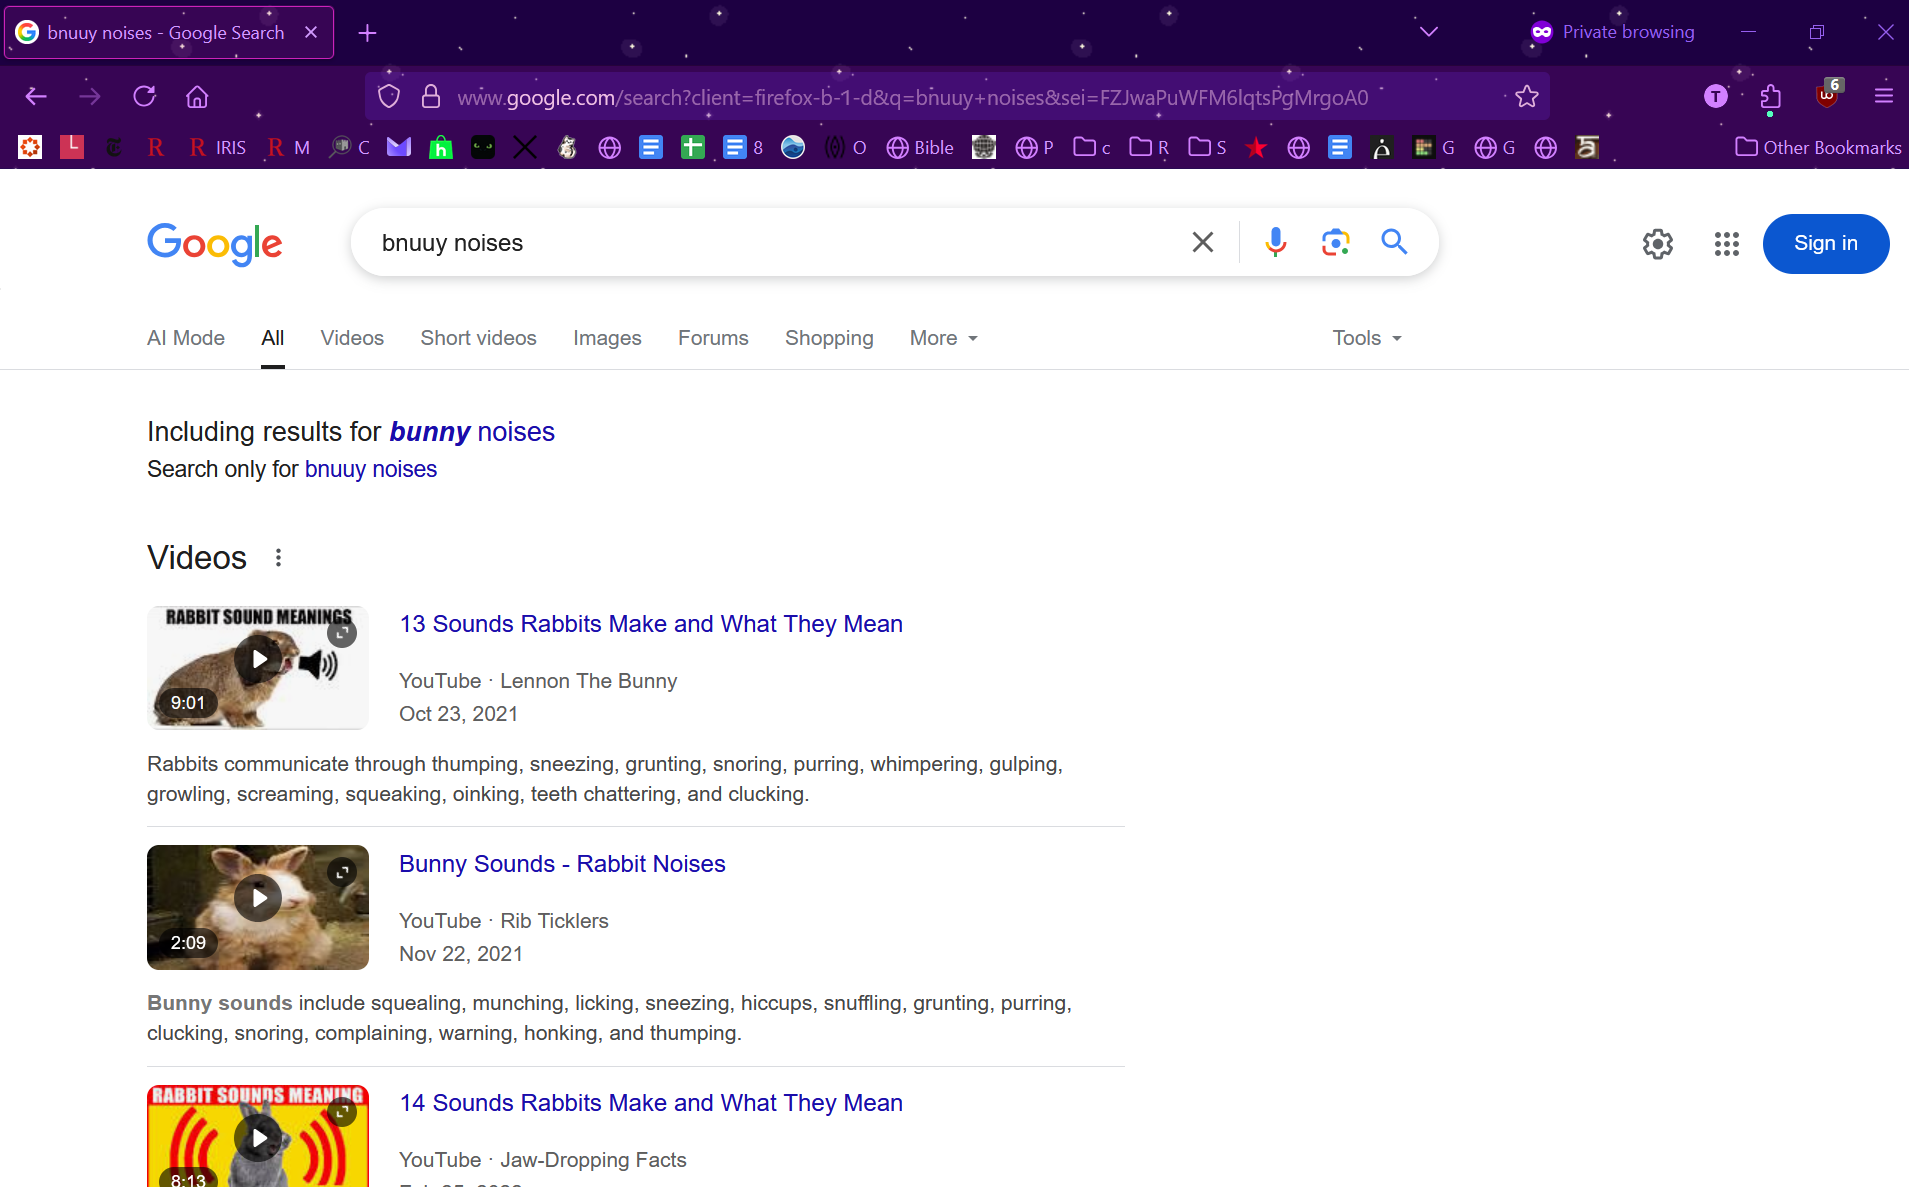Start a voice search with microphone
Screen dimensions: 1909x1187
click(x=1275, y=242)
